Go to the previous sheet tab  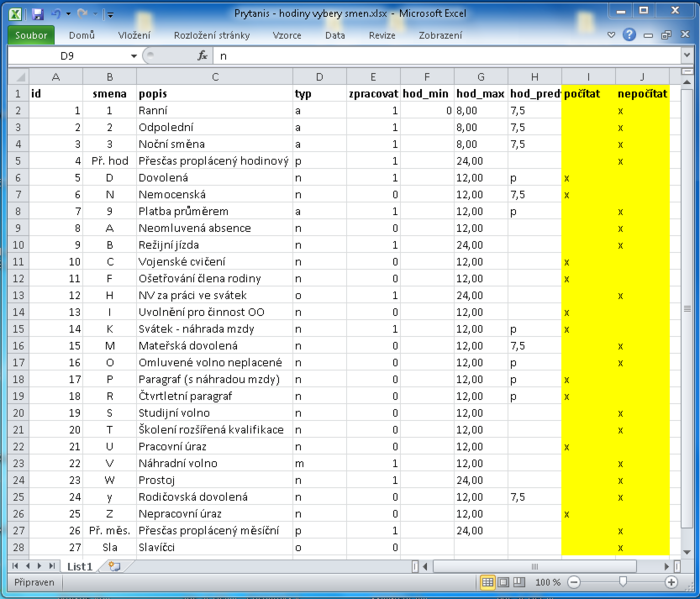point(28,566)
